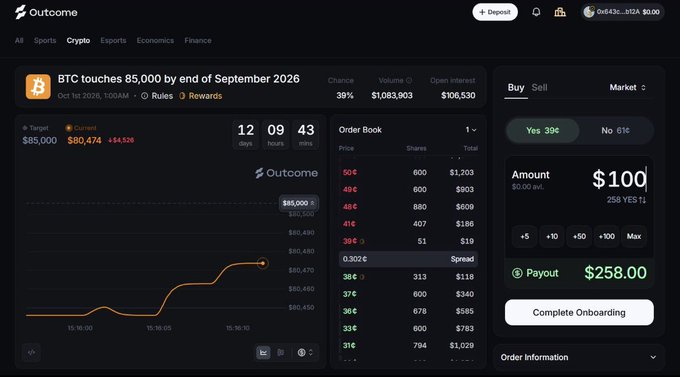Click the Rewards coin icon
Viewport: 680px width, 377px height.
coord(182,96)
